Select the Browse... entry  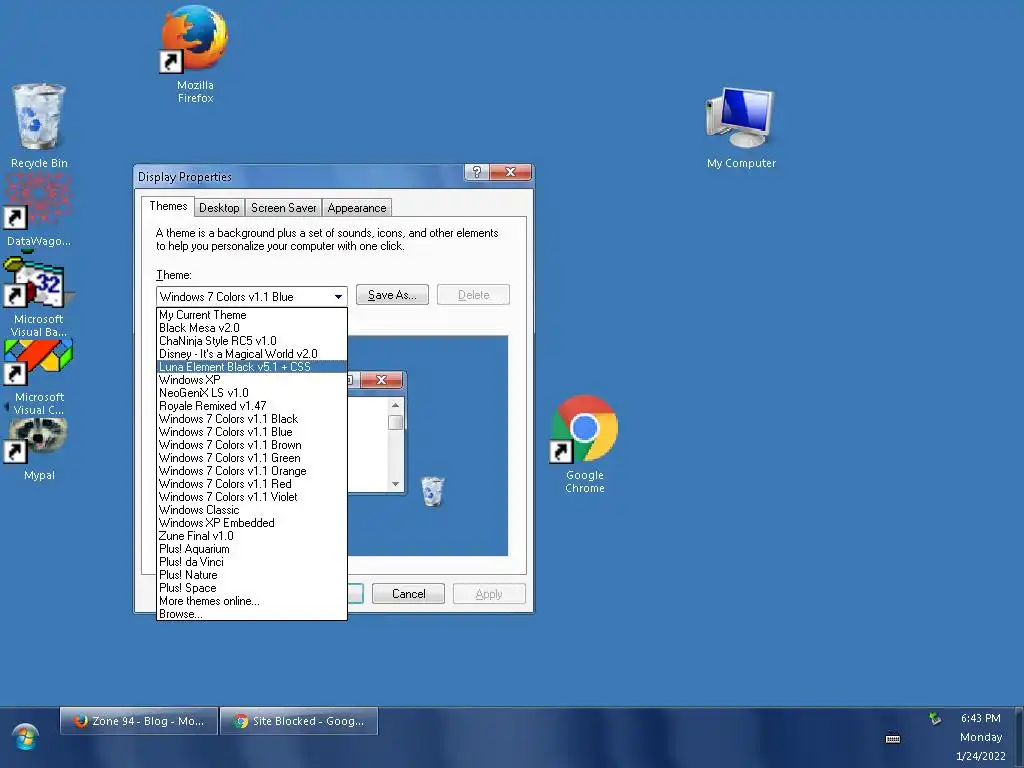coord(251,614)
